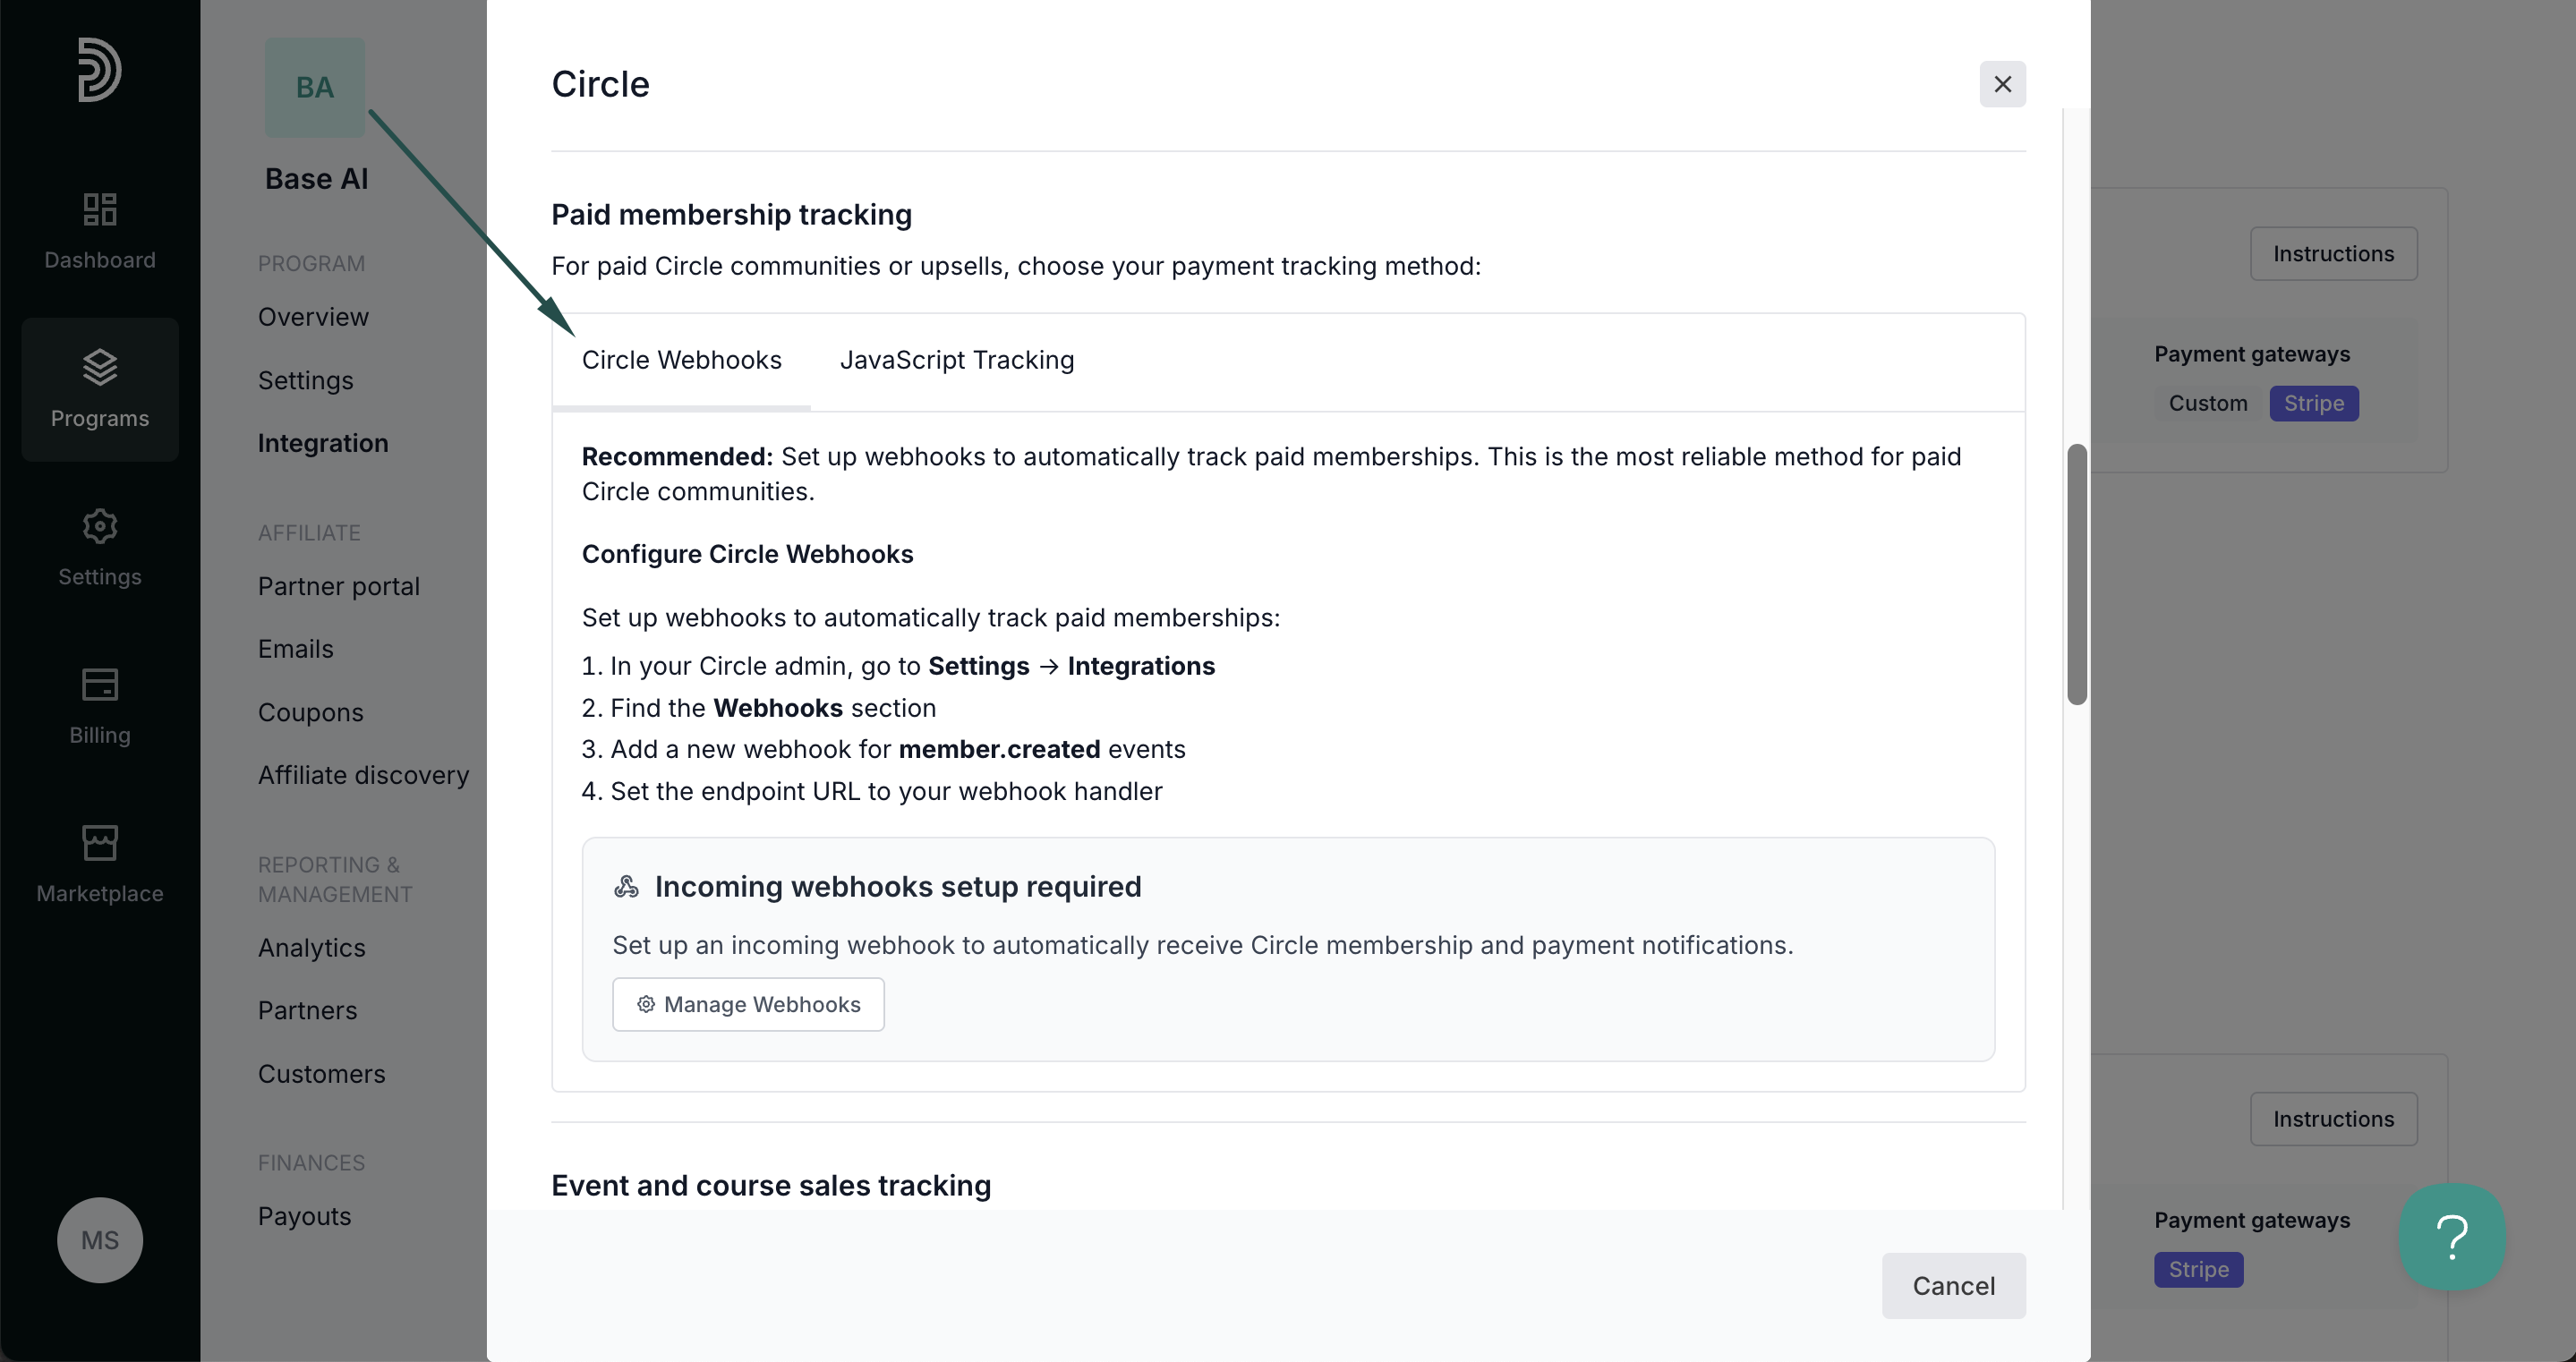Click the top Instructions button

click(x=2334, y=254)
